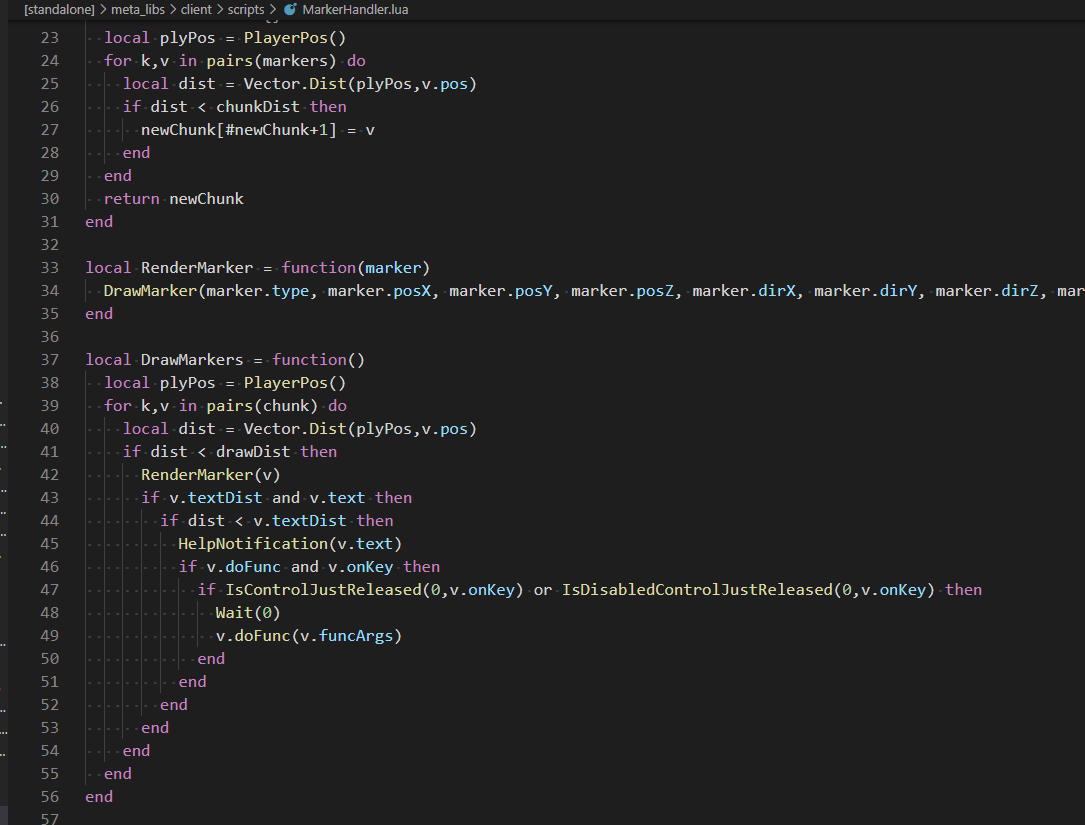Click line number 47 in the gutter

click(x=50, y=590)
